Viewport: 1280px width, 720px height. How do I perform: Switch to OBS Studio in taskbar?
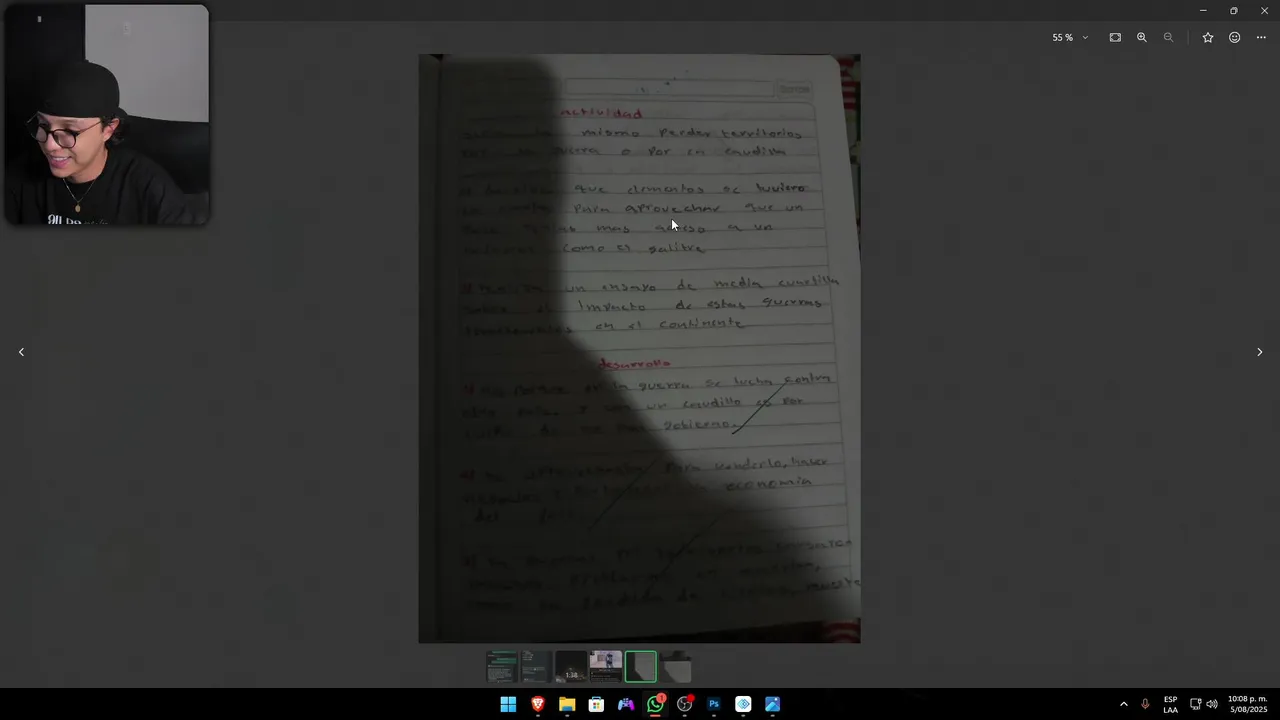pyautogui.click(x=685, y=704)
